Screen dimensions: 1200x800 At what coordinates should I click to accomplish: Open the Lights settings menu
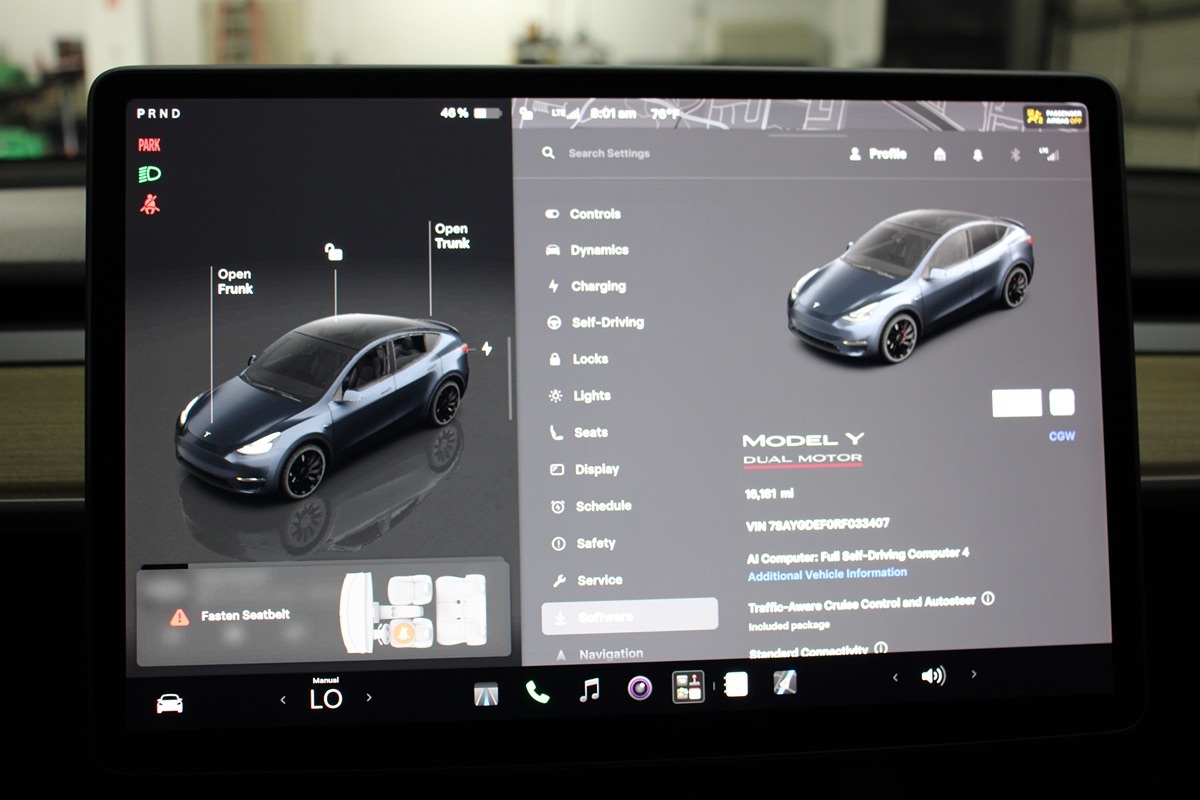(x=580, y=396)
